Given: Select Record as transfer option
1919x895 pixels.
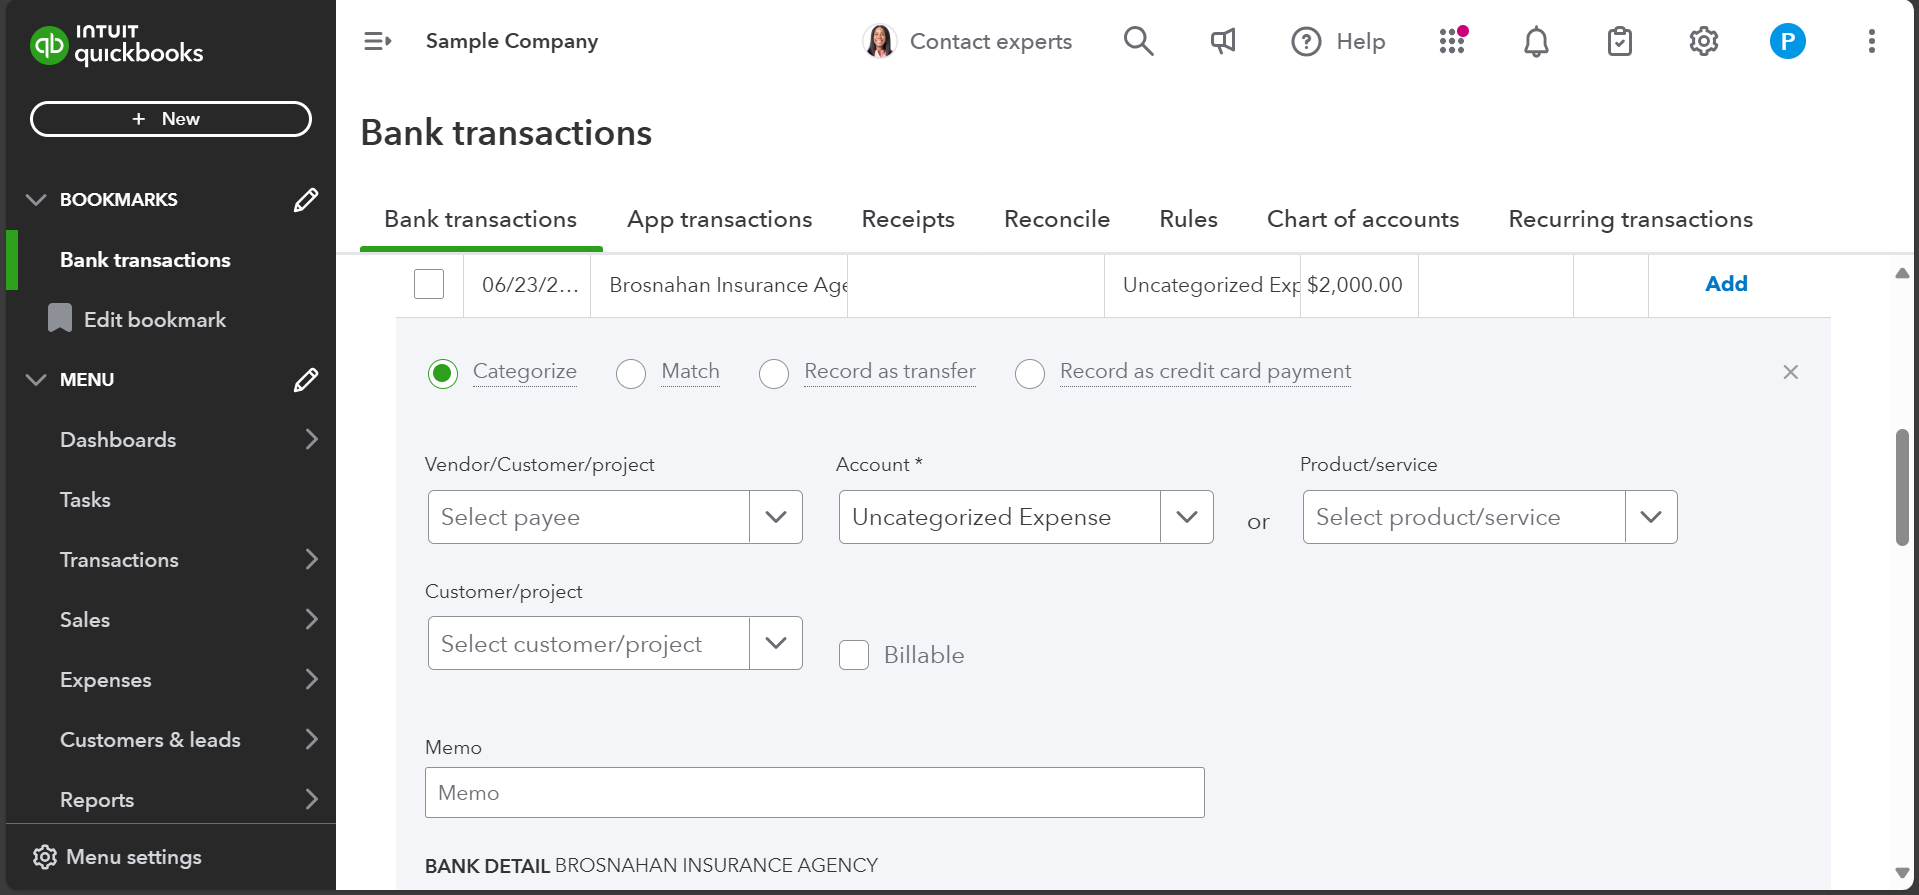Looking at the screenshot, I should click(774, 373).
